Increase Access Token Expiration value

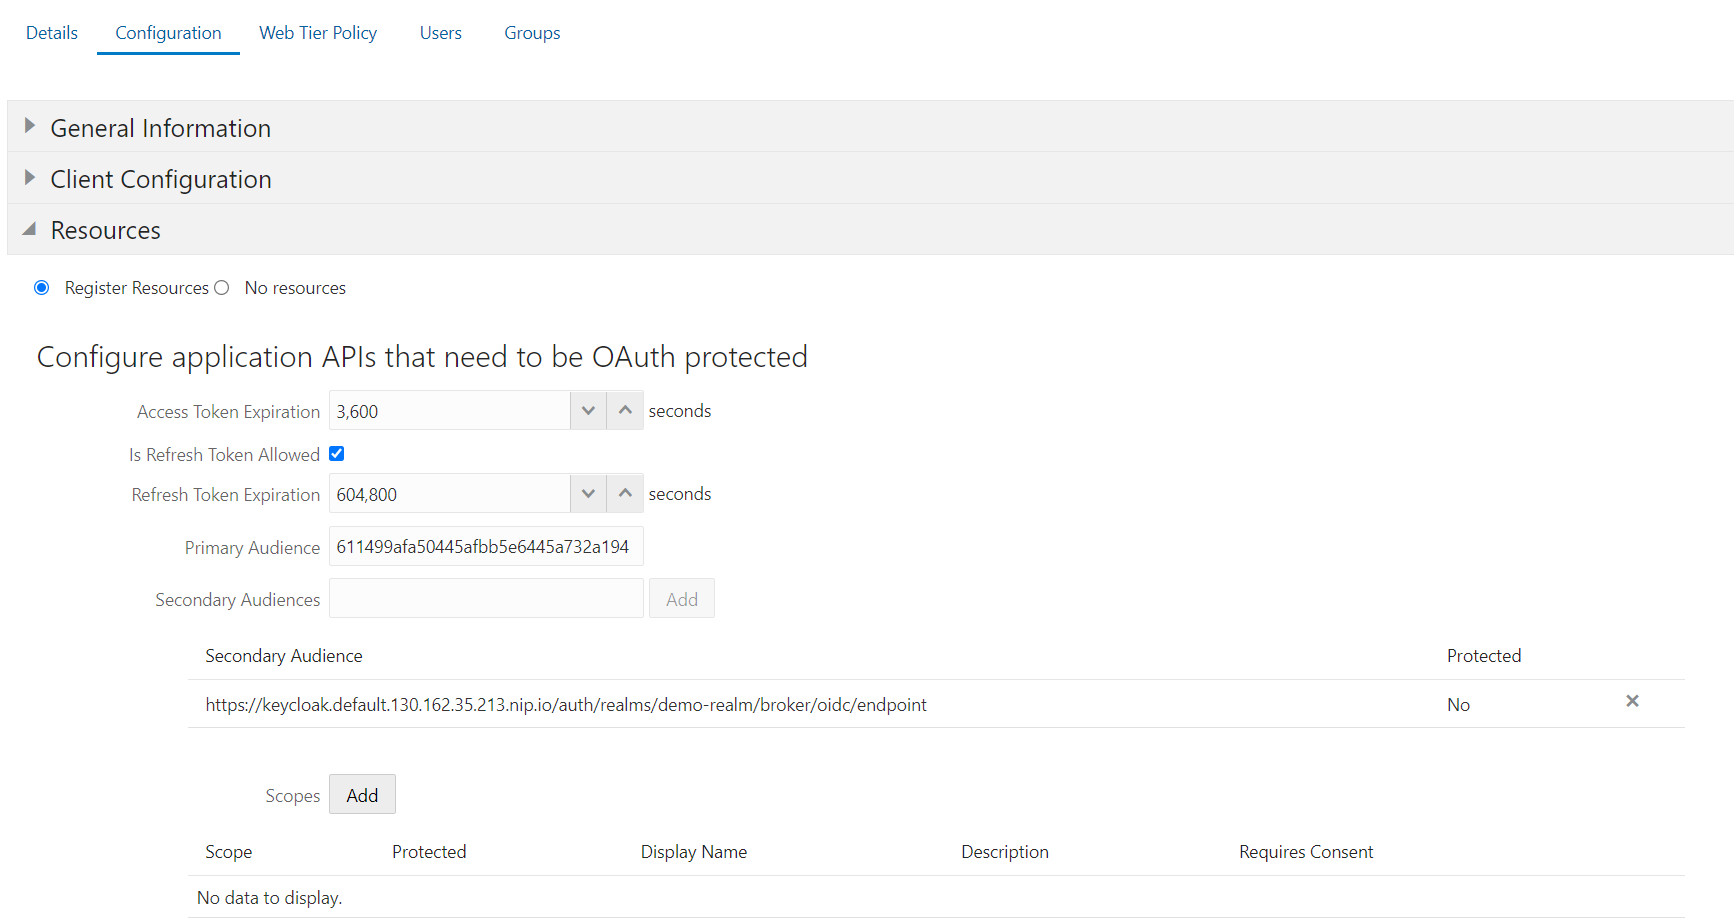[625, 411]
